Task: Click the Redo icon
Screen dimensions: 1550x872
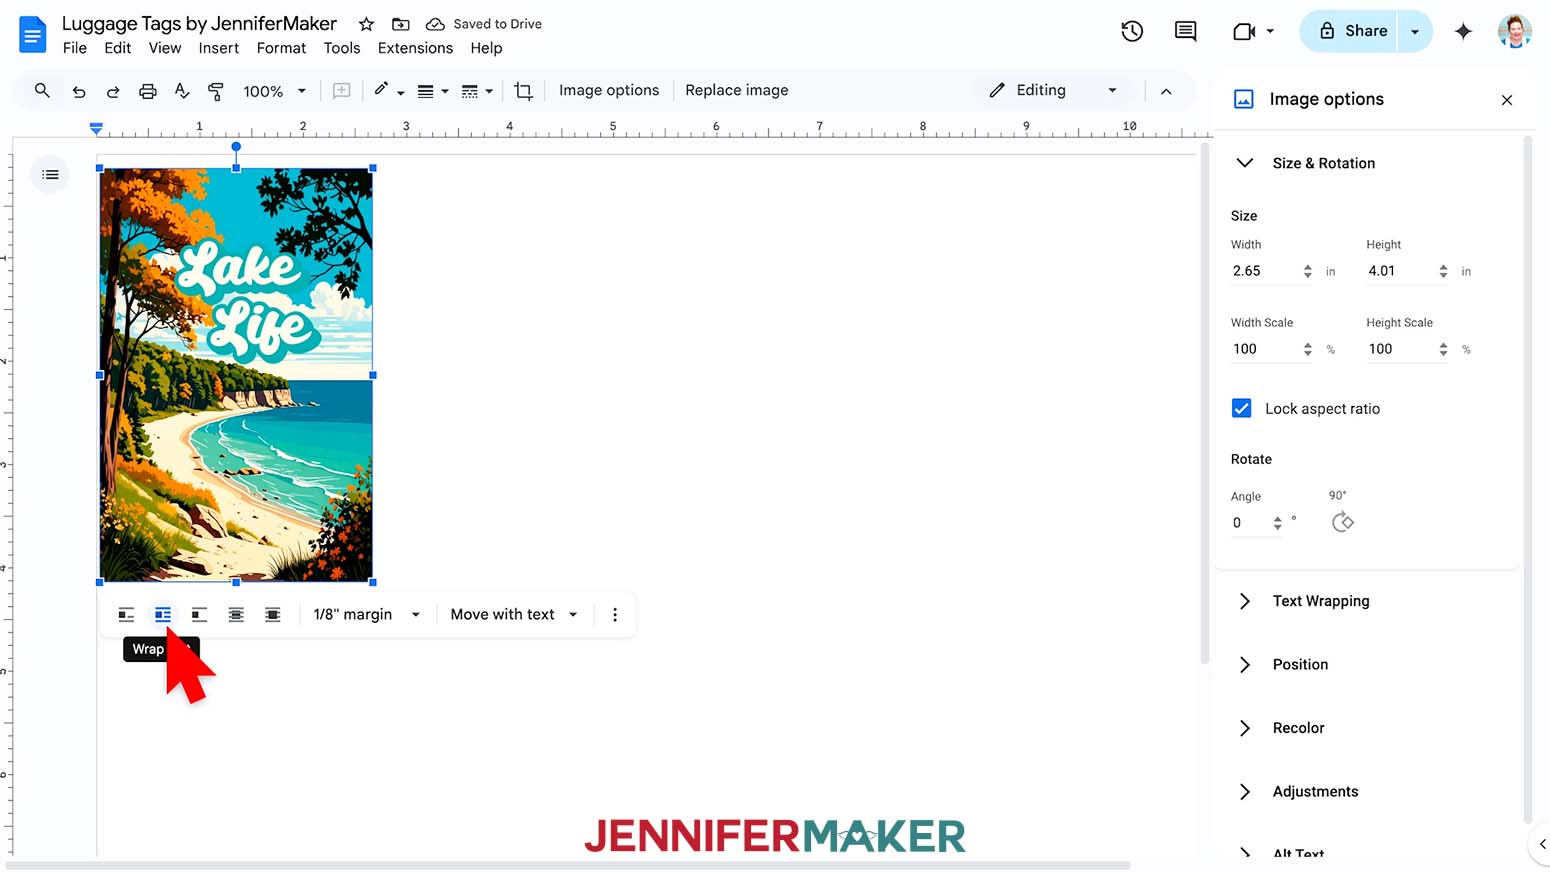Action: (x=113, y=91)
